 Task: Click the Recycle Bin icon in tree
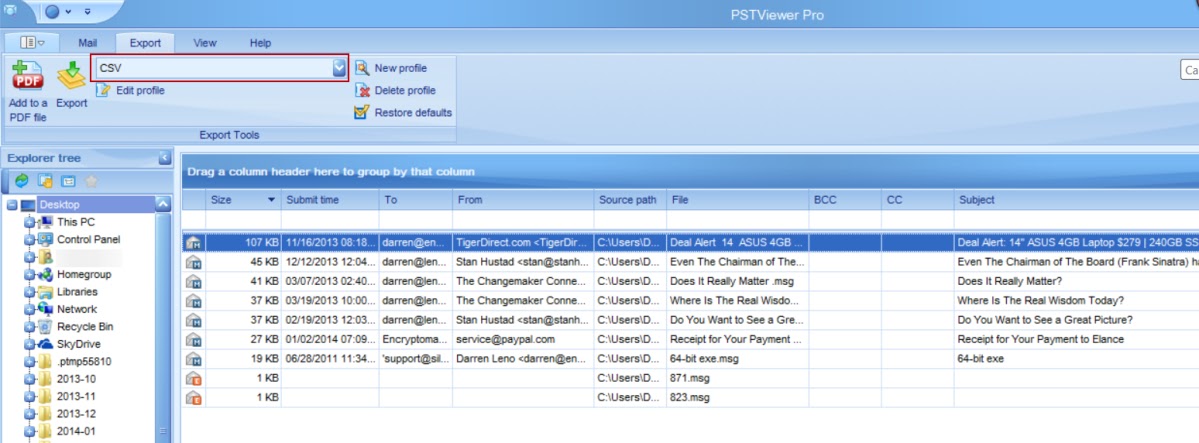point(45,327)
